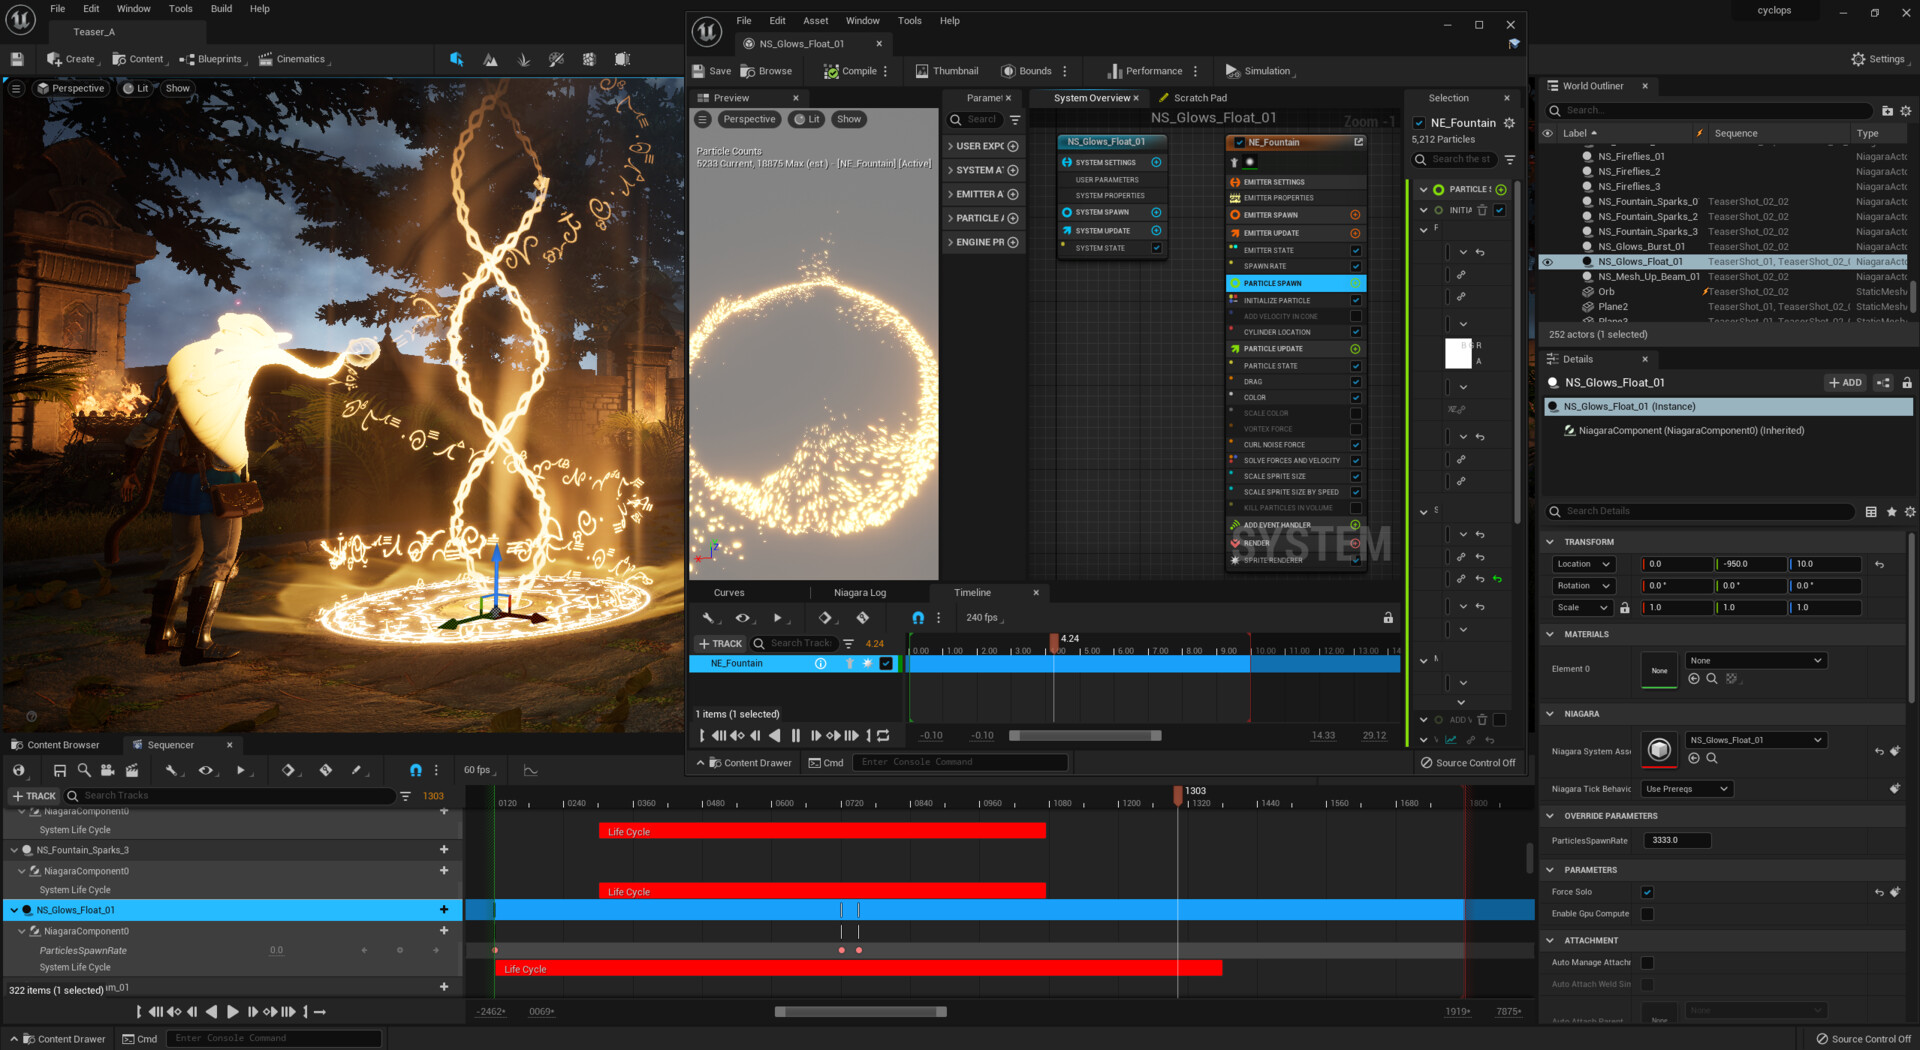Image resolution: width=1920 pixels, height=1050 pixels.
Task: Click the Add component button in Details
Action: click(1845, 383)
